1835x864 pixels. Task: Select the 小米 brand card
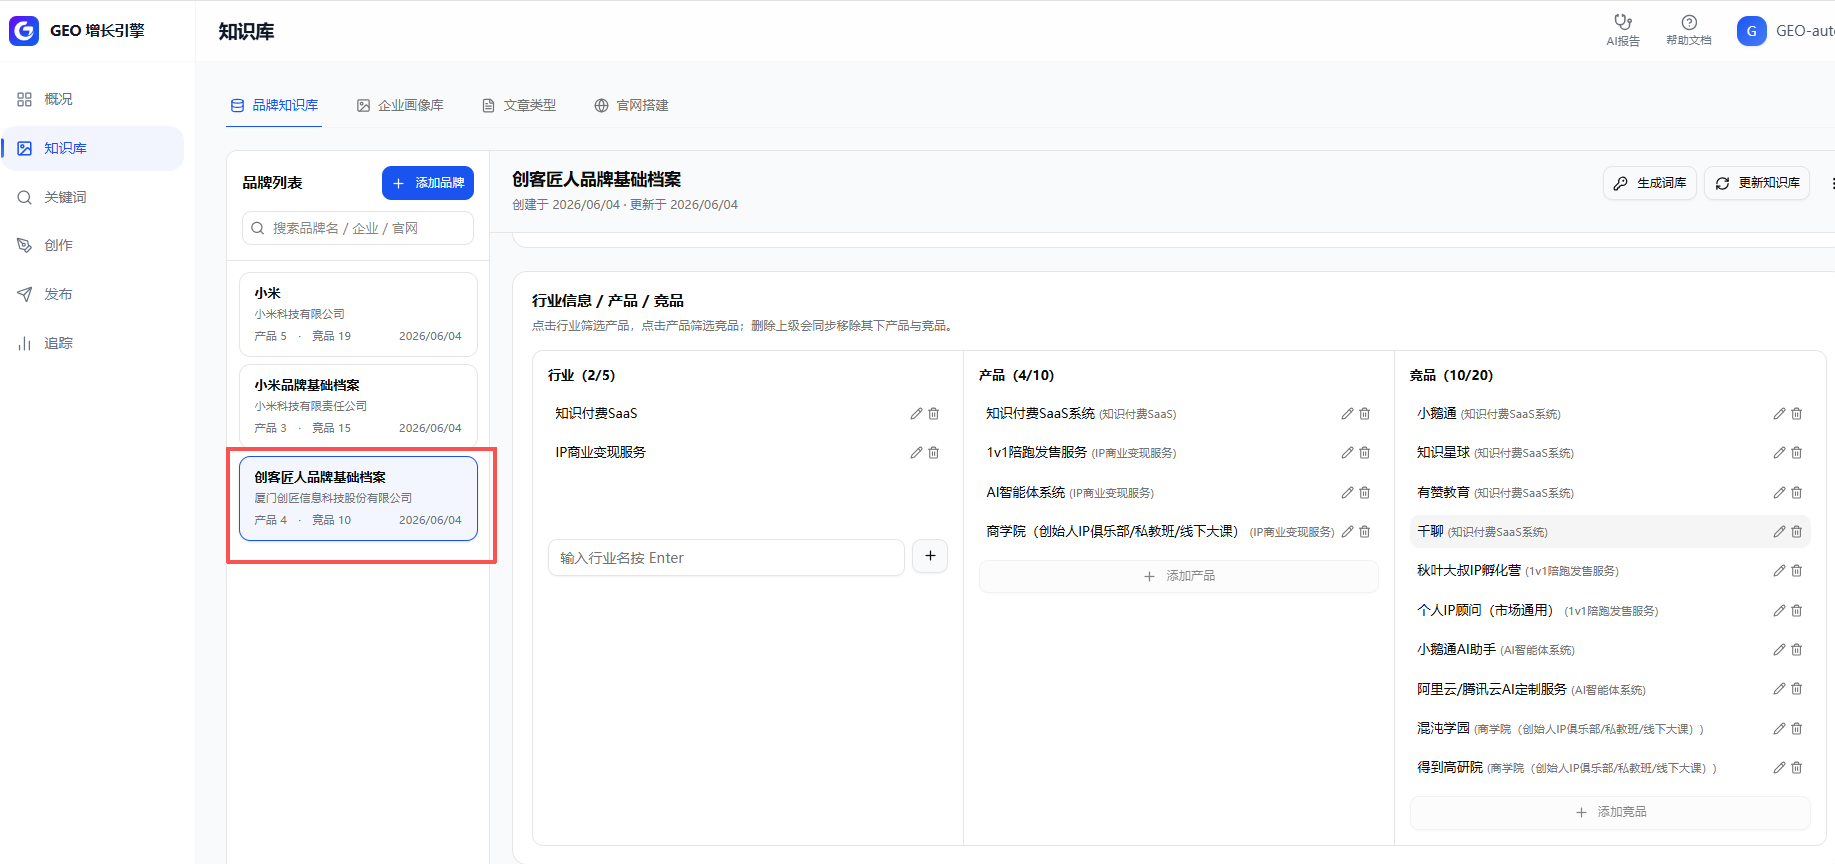(x=358, y=314)
